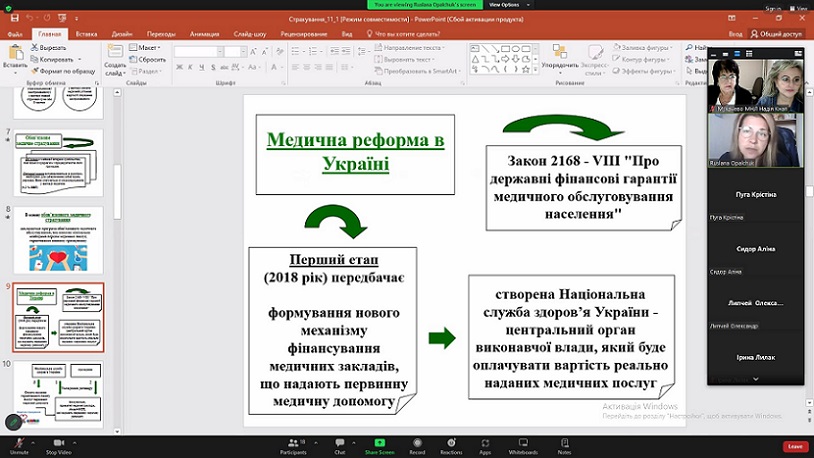Open the font size combo box
Viewport: 814px width, 458px height.
pyautogui.click(x=236, y=51)
